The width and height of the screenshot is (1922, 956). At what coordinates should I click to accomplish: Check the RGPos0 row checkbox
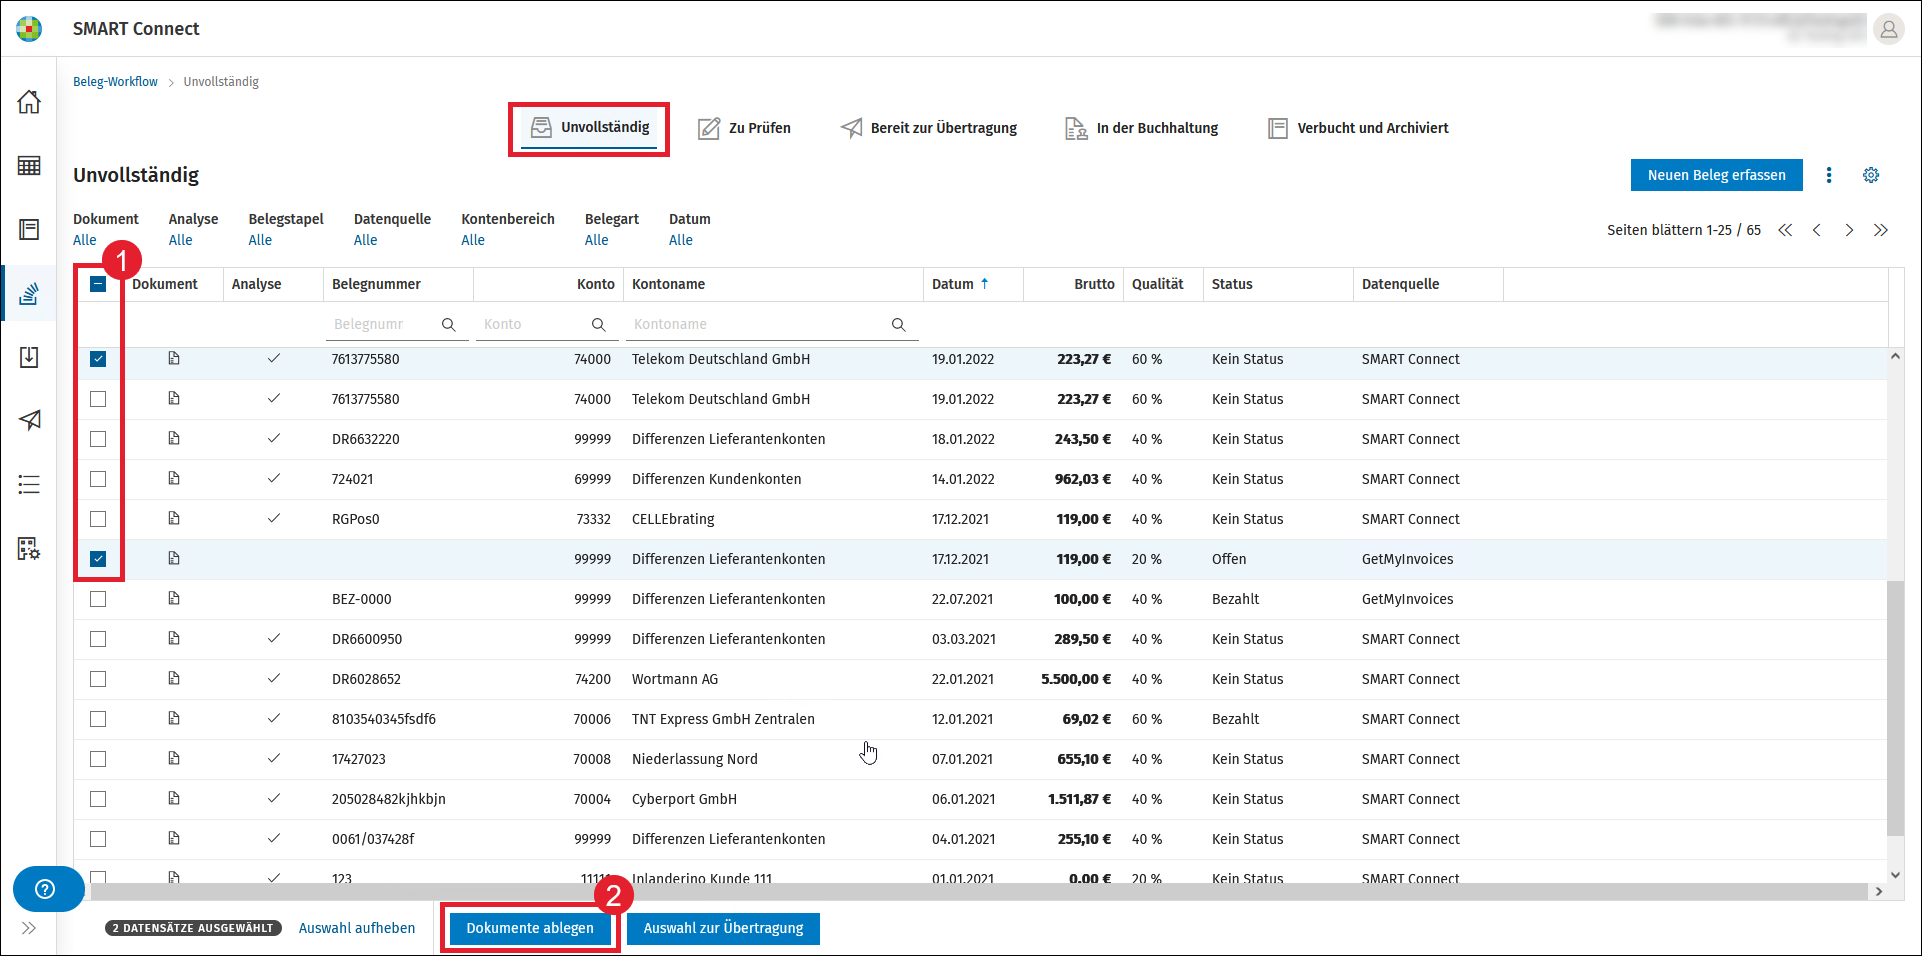point(98,519)
